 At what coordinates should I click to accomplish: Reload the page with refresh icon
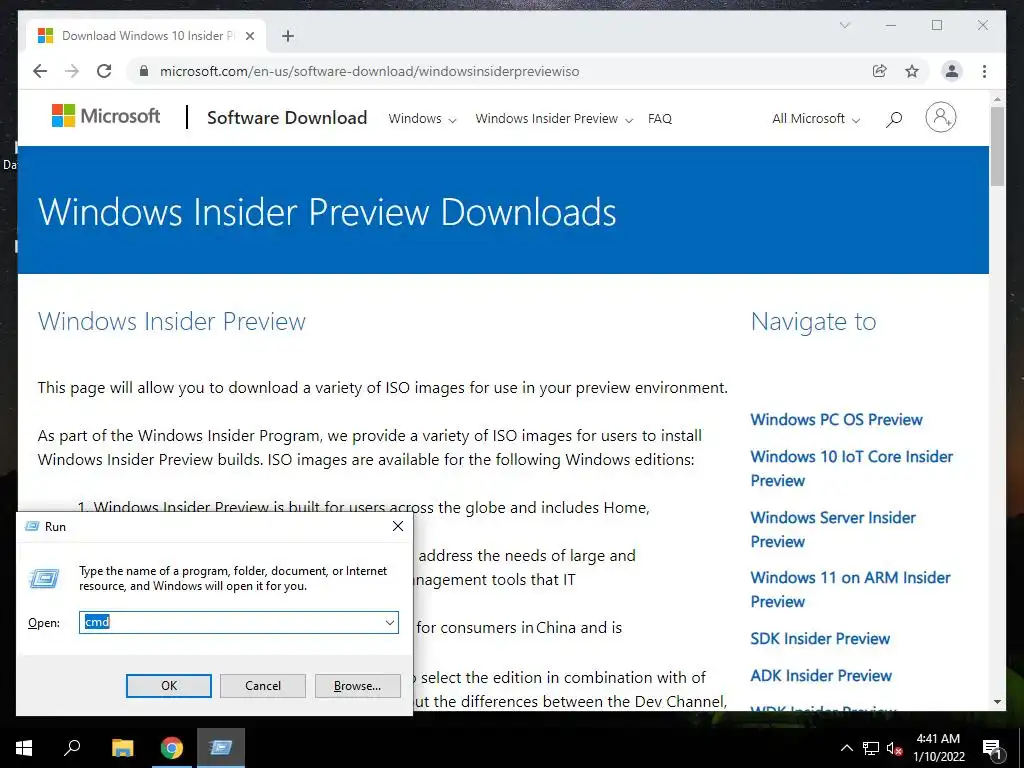104,71
